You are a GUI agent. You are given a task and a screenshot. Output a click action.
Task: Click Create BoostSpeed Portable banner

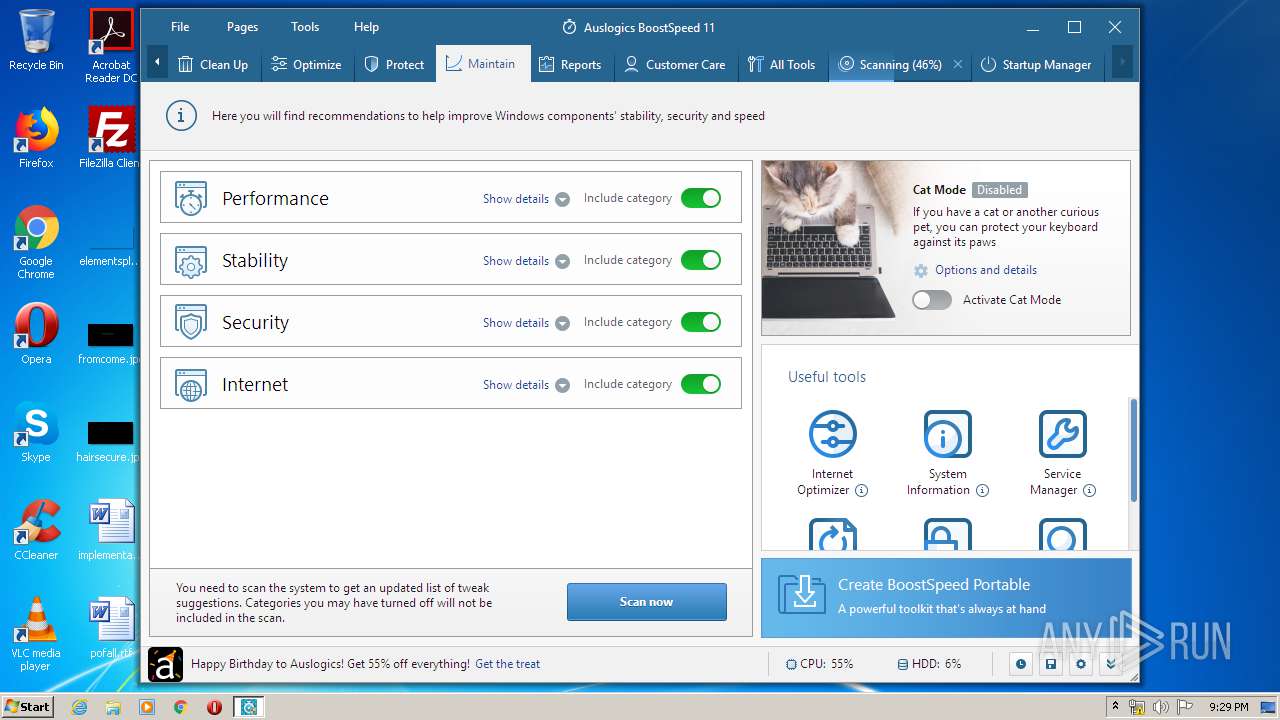(x=946, y=597)
